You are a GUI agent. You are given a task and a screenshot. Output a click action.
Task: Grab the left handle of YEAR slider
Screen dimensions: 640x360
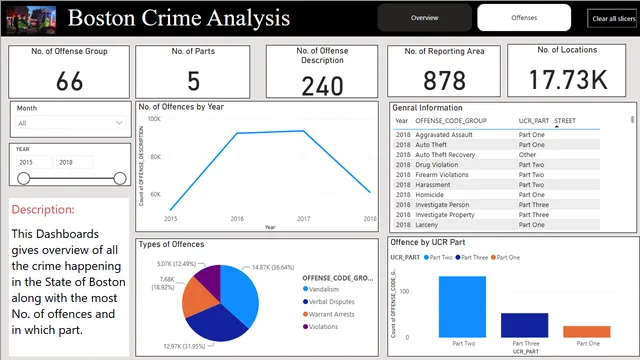point(24,178)
